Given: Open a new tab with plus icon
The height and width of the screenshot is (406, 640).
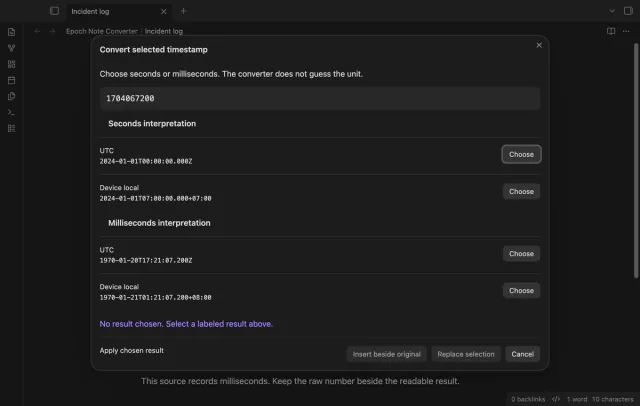Looking at the screenshot, I should click(183, 11).
